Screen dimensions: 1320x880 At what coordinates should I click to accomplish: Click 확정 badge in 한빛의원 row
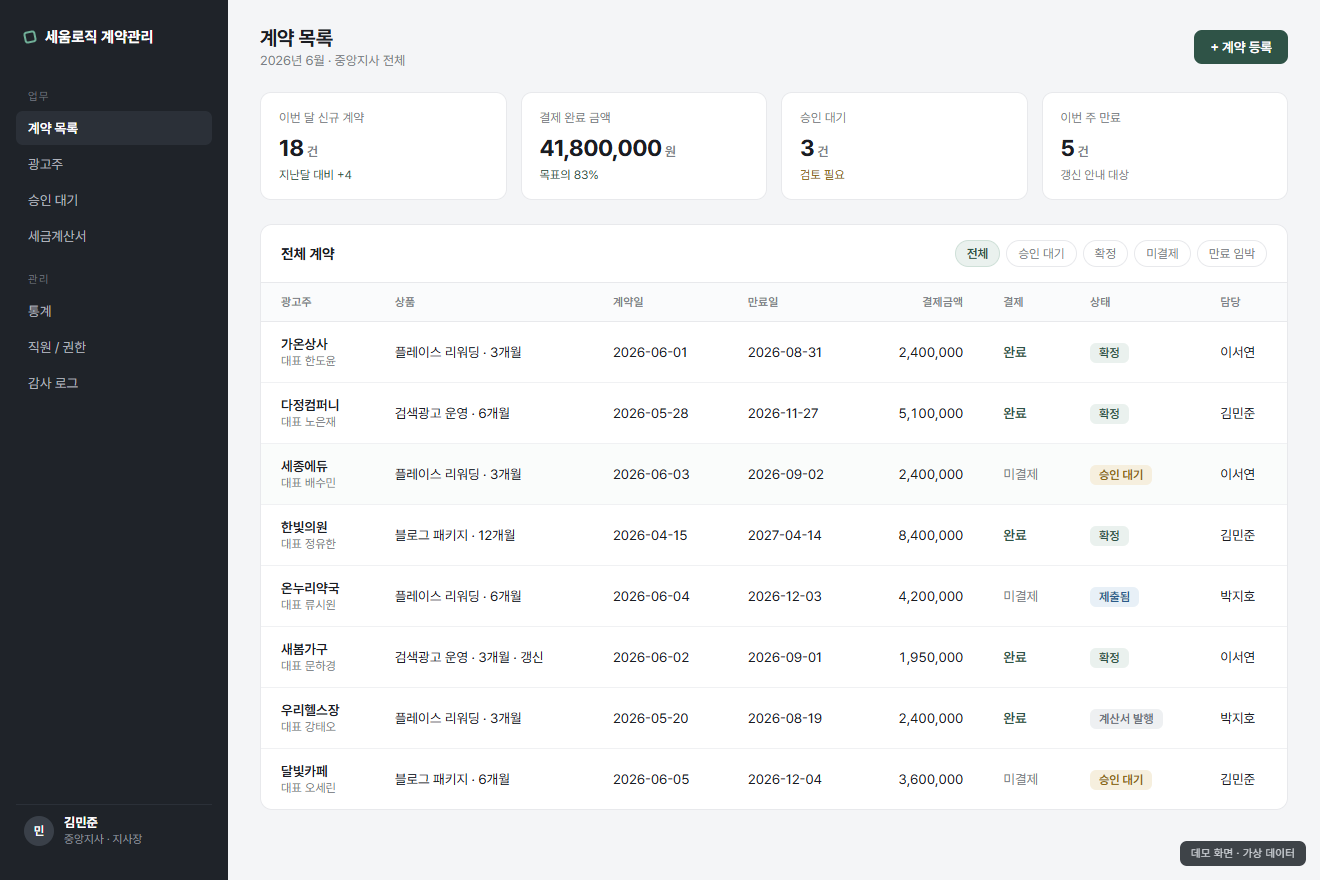pyautogui.click(x=1109, y=536)
